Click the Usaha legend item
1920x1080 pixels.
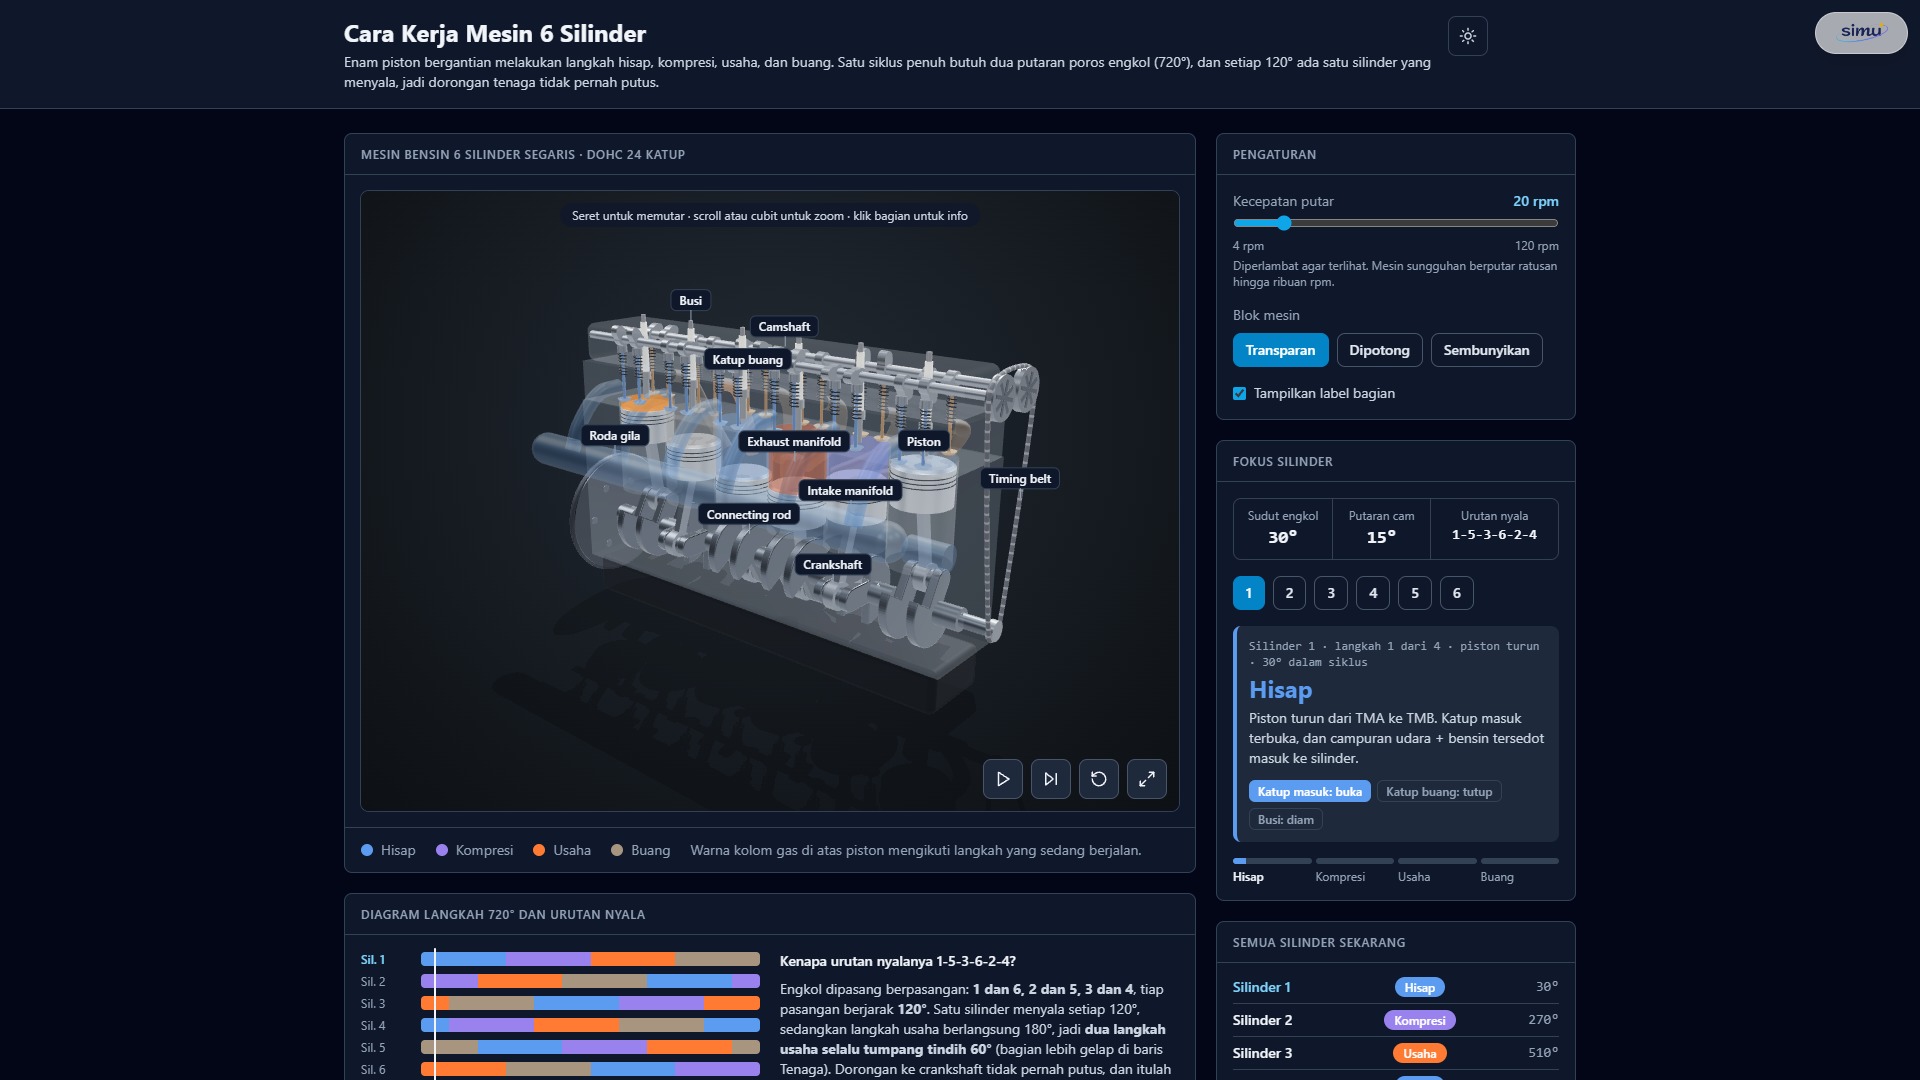(x=562, y=850)
